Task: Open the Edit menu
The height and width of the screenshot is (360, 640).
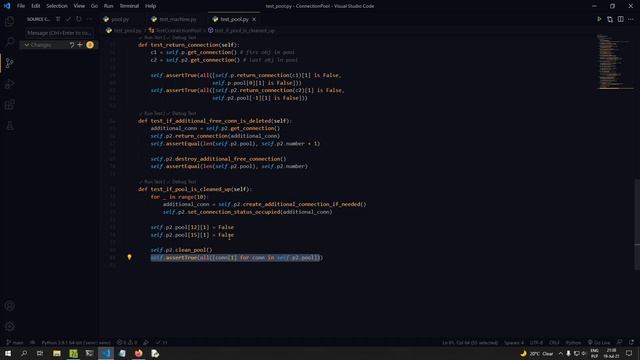Action: [x=36, y=6]
